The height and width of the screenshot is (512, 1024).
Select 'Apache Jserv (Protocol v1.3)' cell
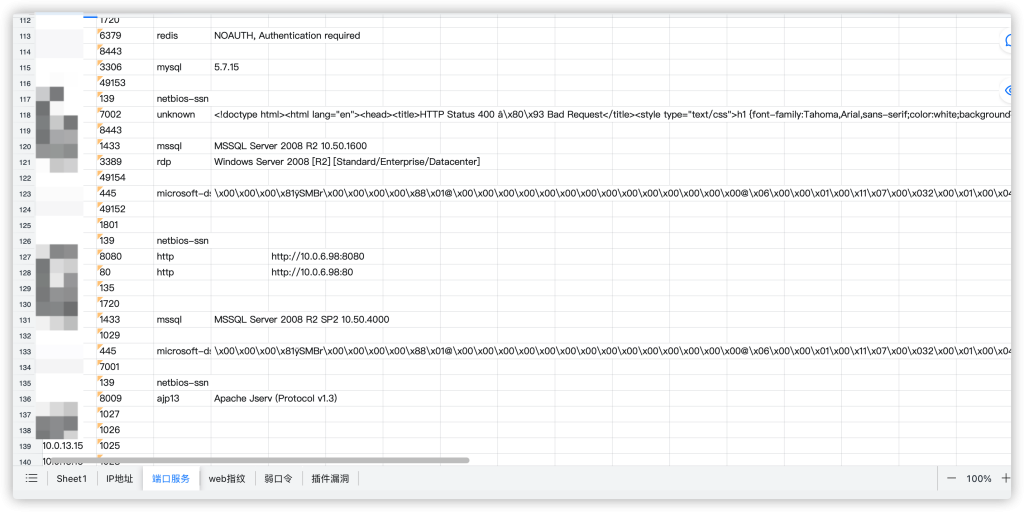pyautogui.click(x=275, y=398)
